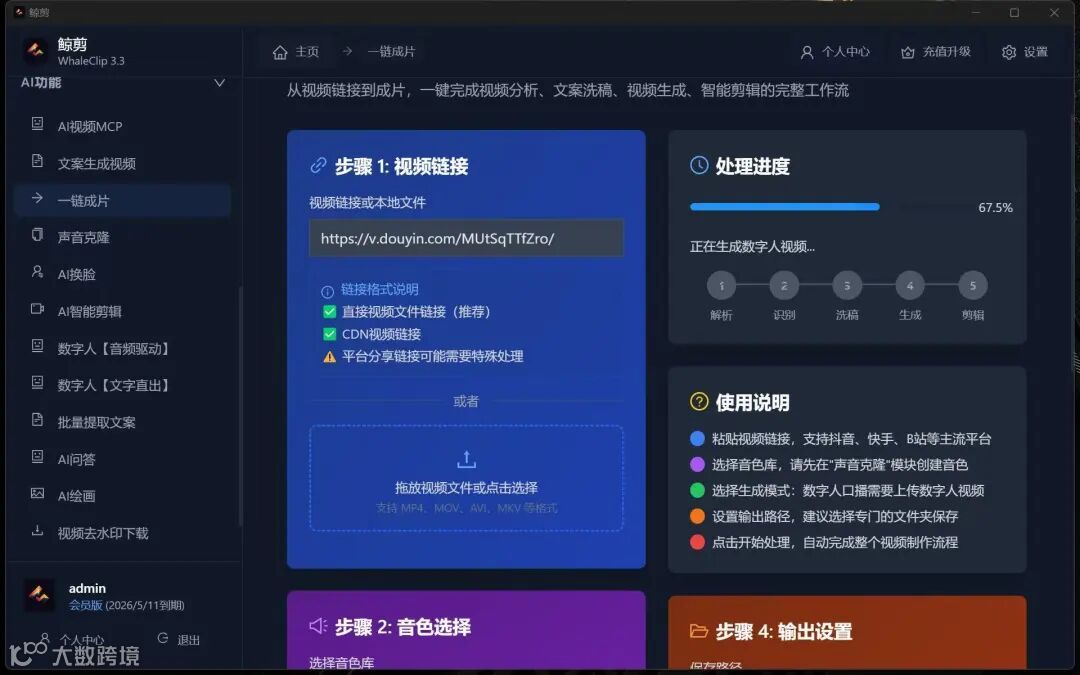Click the 文案生成视频 document icon

[37, 162]
